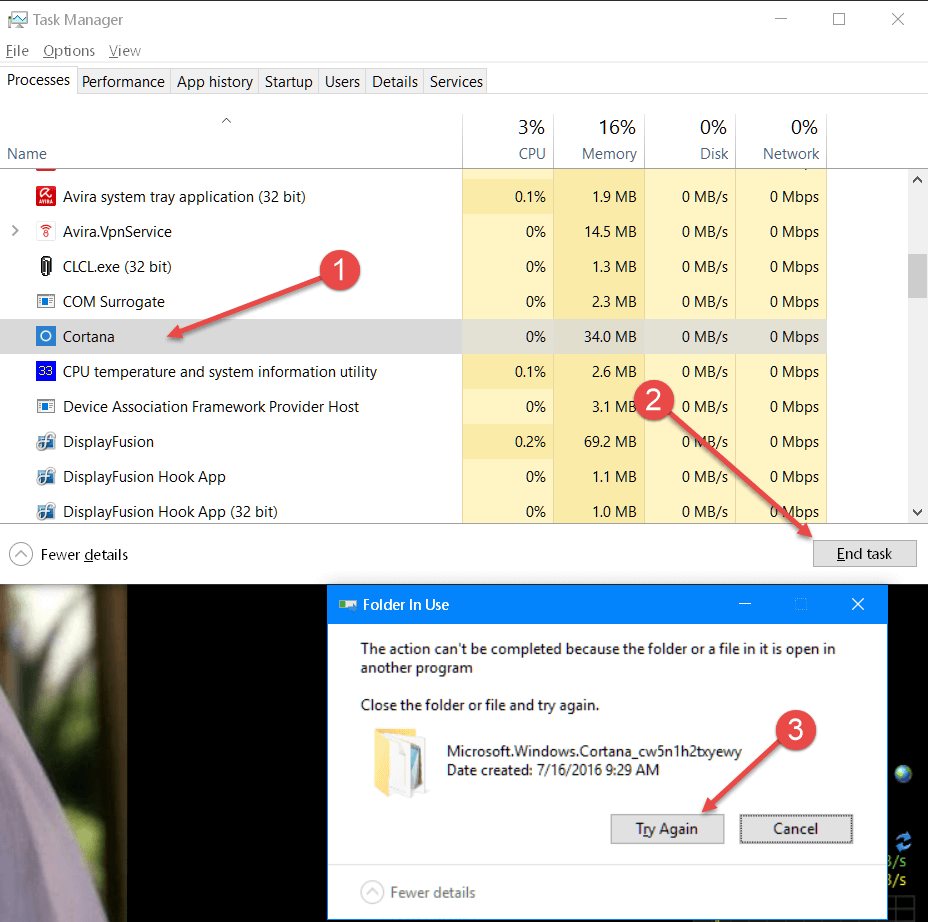Click the blue sync arrows icon
Screen dimensions: 928x922
coord(903,841)
